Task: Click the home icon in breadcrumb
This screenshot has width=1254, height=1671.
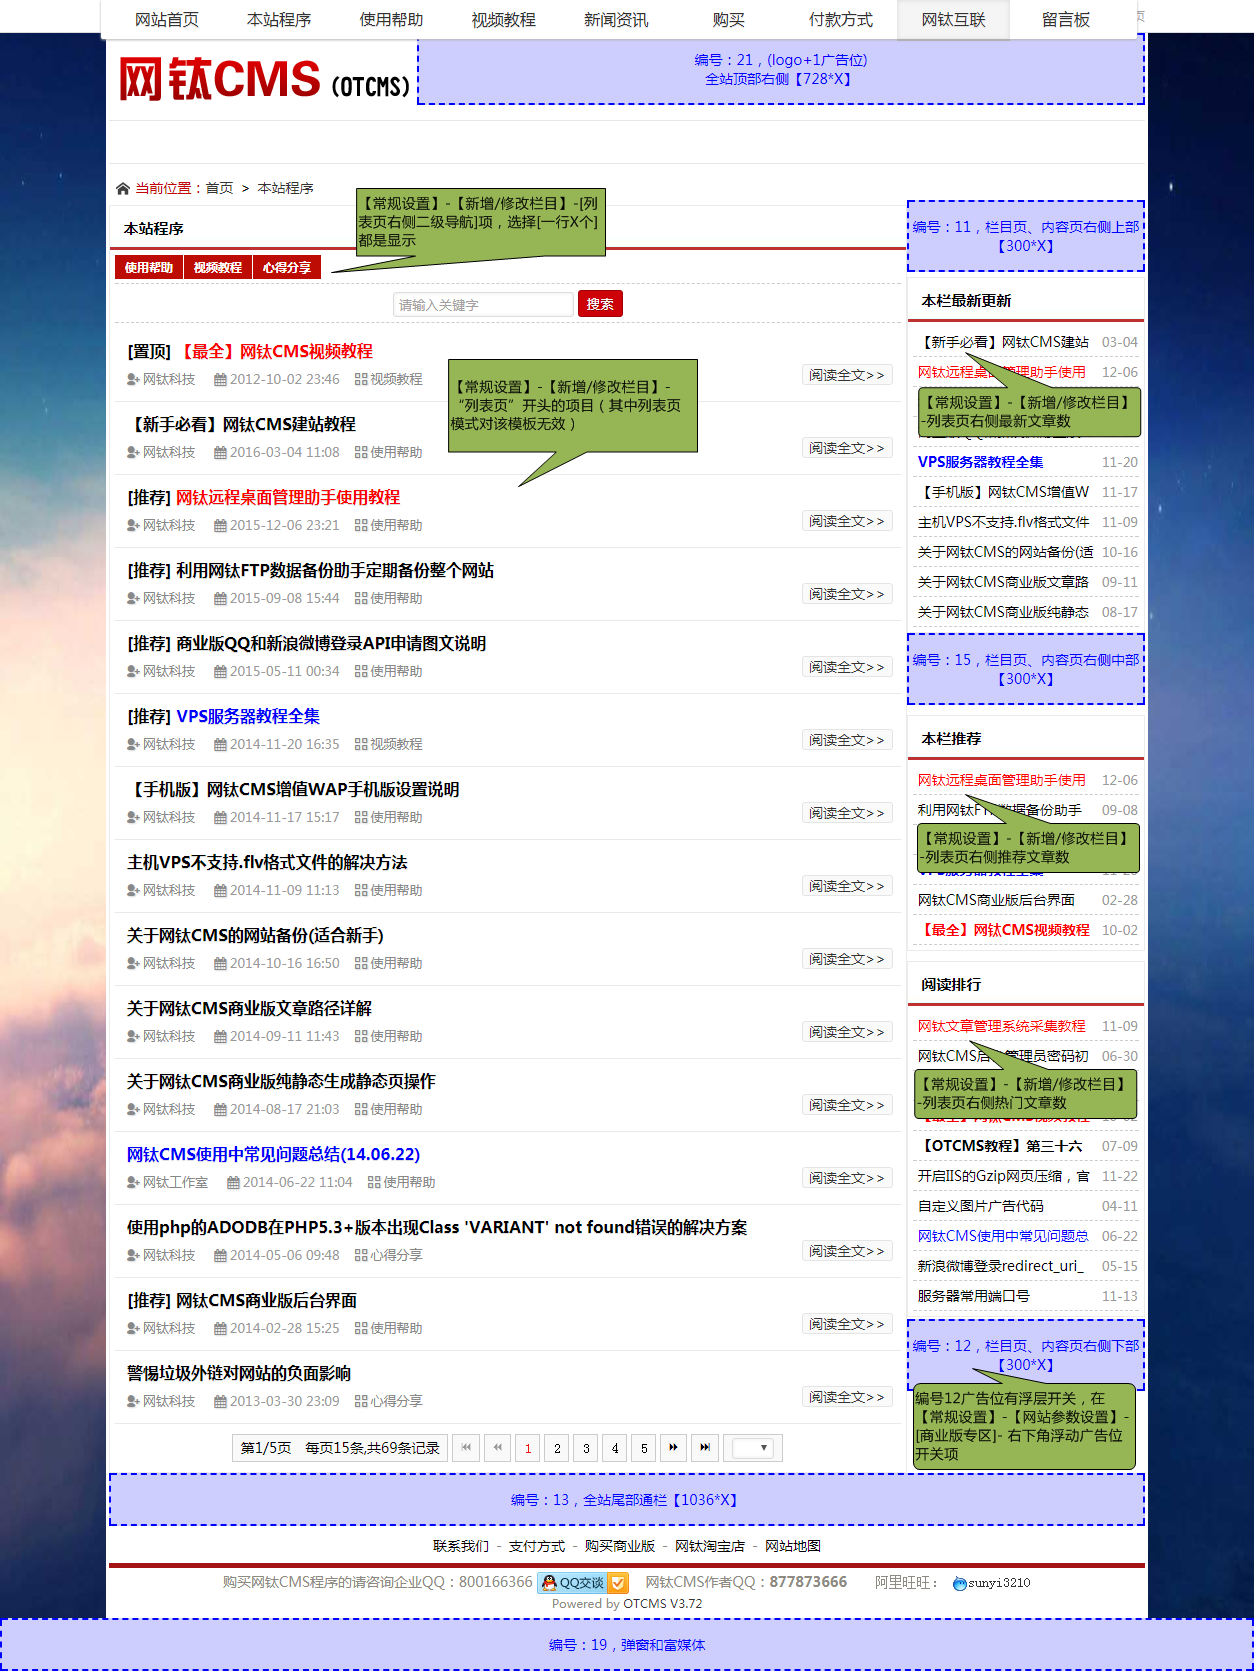Action: (x=123, y=188)
